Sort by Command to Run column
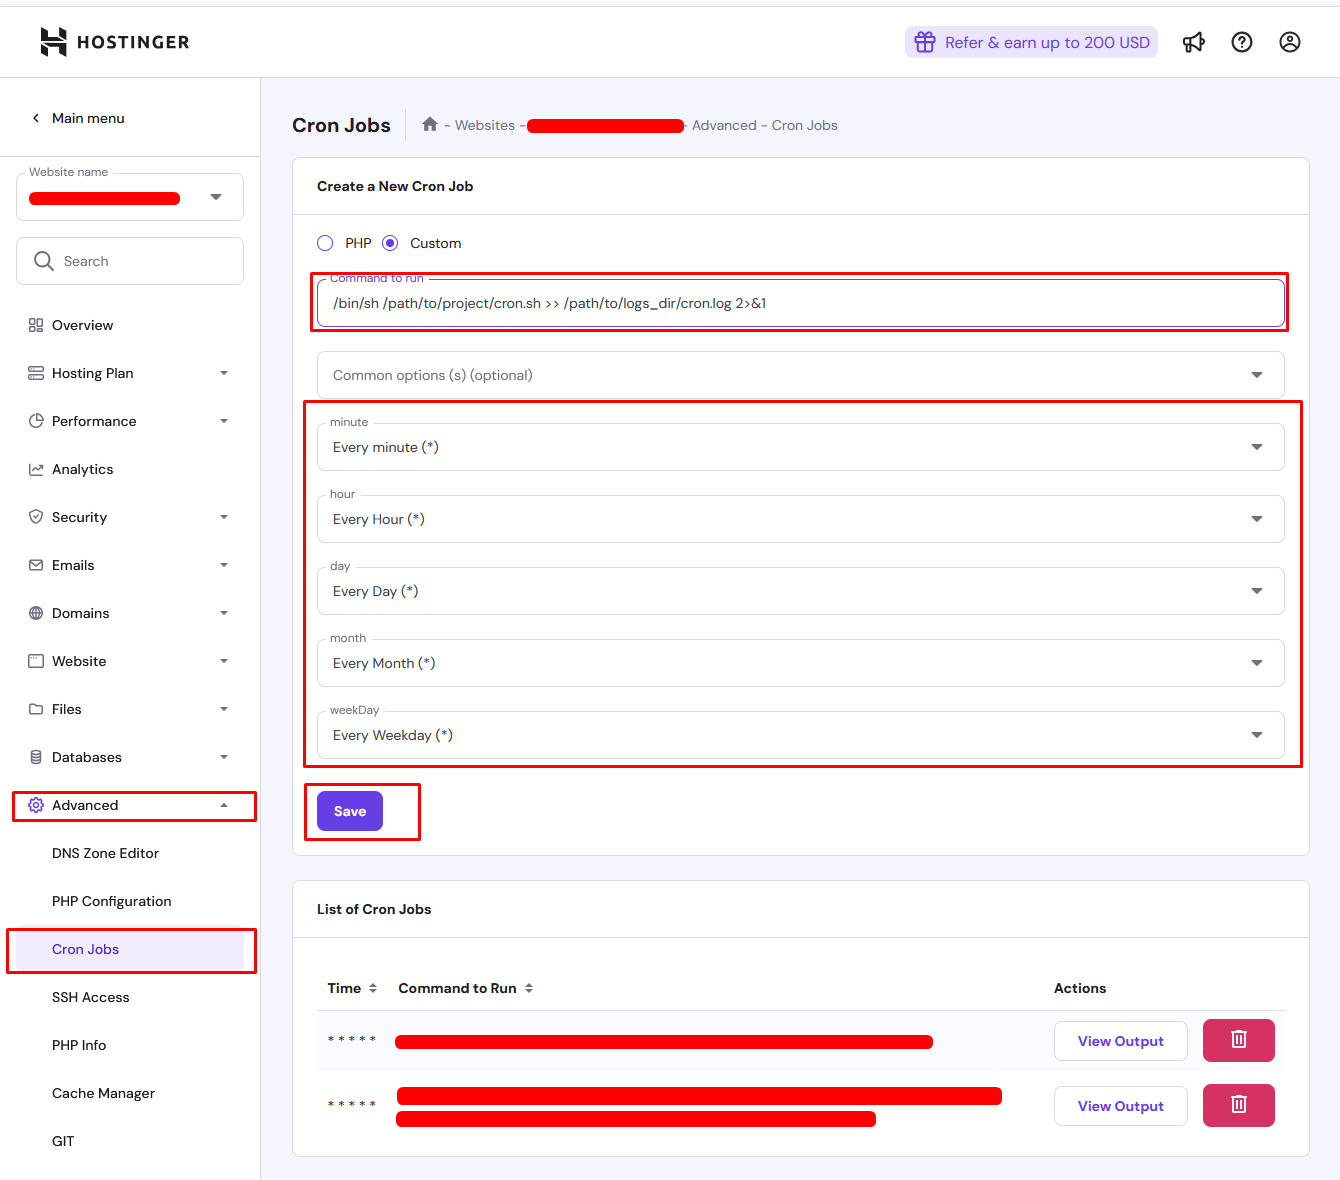 click(x=529, y=988)
